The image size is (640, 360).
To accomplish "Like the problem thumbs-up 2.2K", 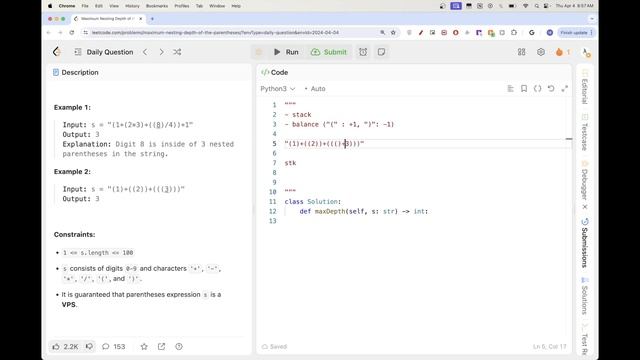I will 65,347.
